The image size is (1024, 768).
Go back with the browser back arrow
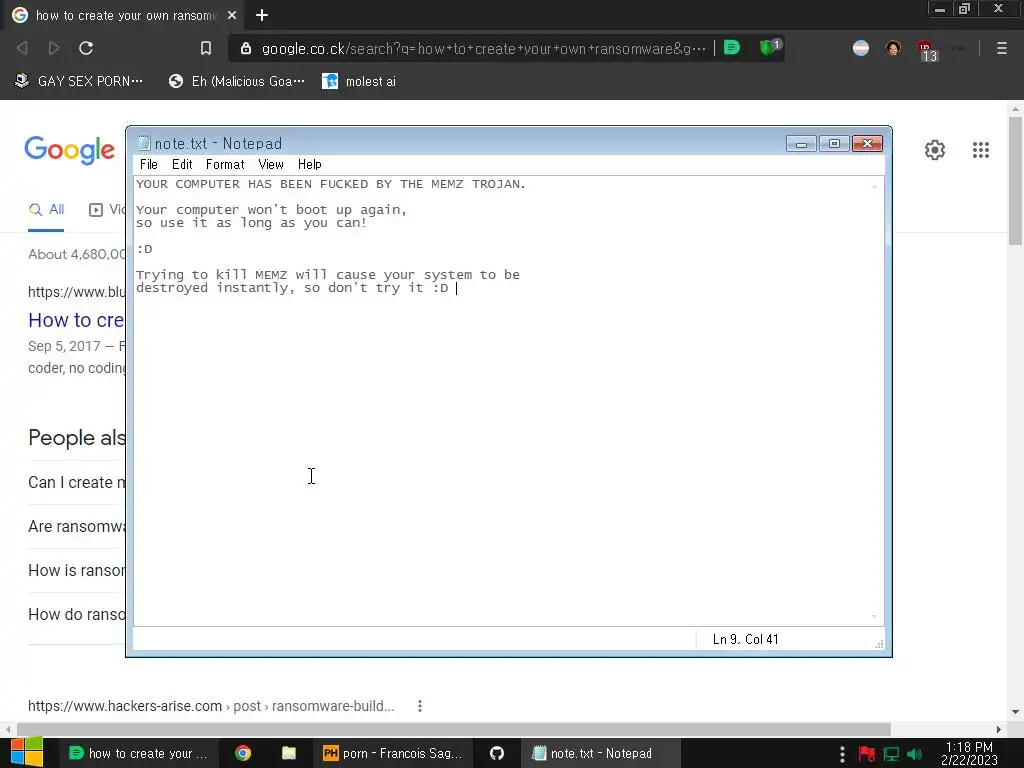point(22,48)
